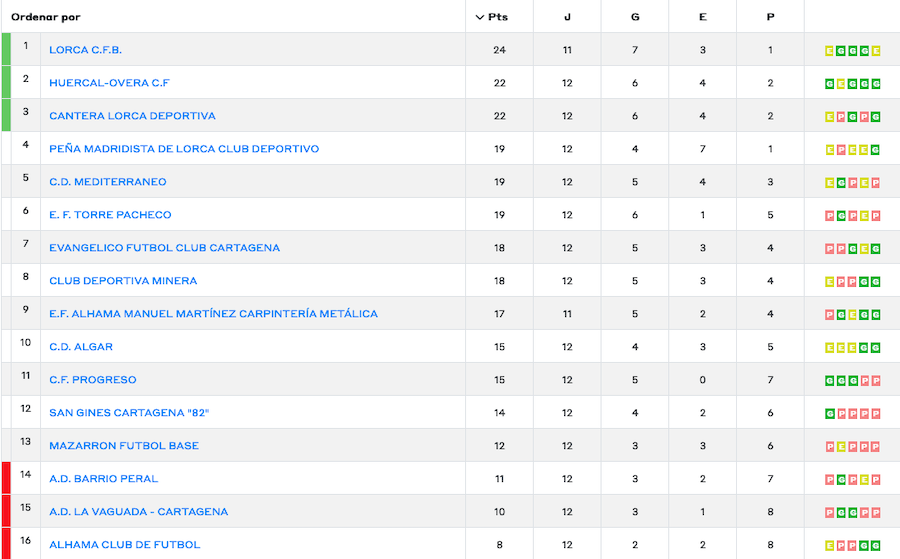The width and height of the screenshot is (900, 559).
Task: Click red relegation marker beside rank 16
Action: pos(6,544)
